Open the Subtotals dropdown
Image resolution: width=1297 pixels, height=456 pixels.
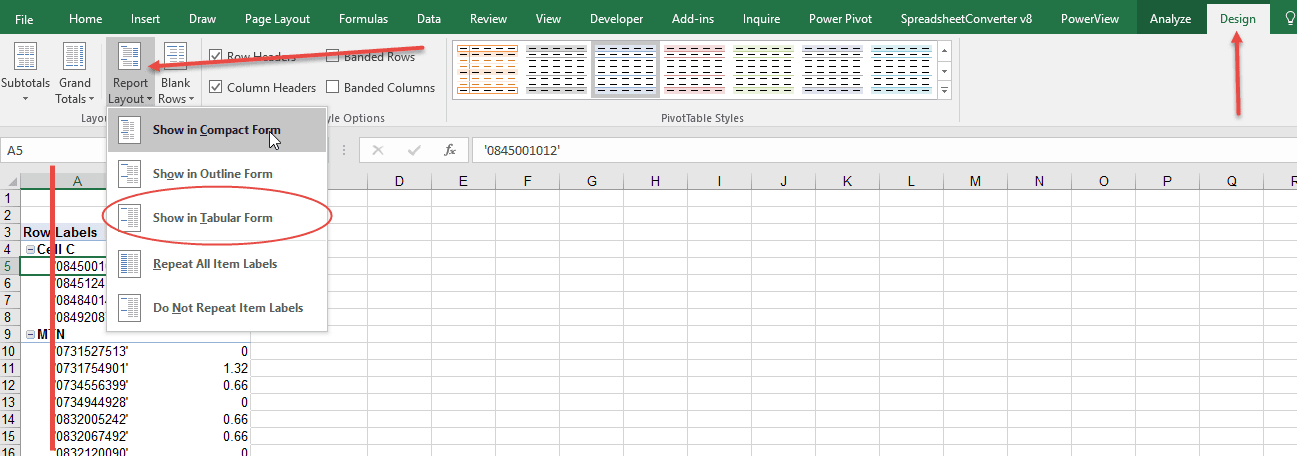coord(25,73)
